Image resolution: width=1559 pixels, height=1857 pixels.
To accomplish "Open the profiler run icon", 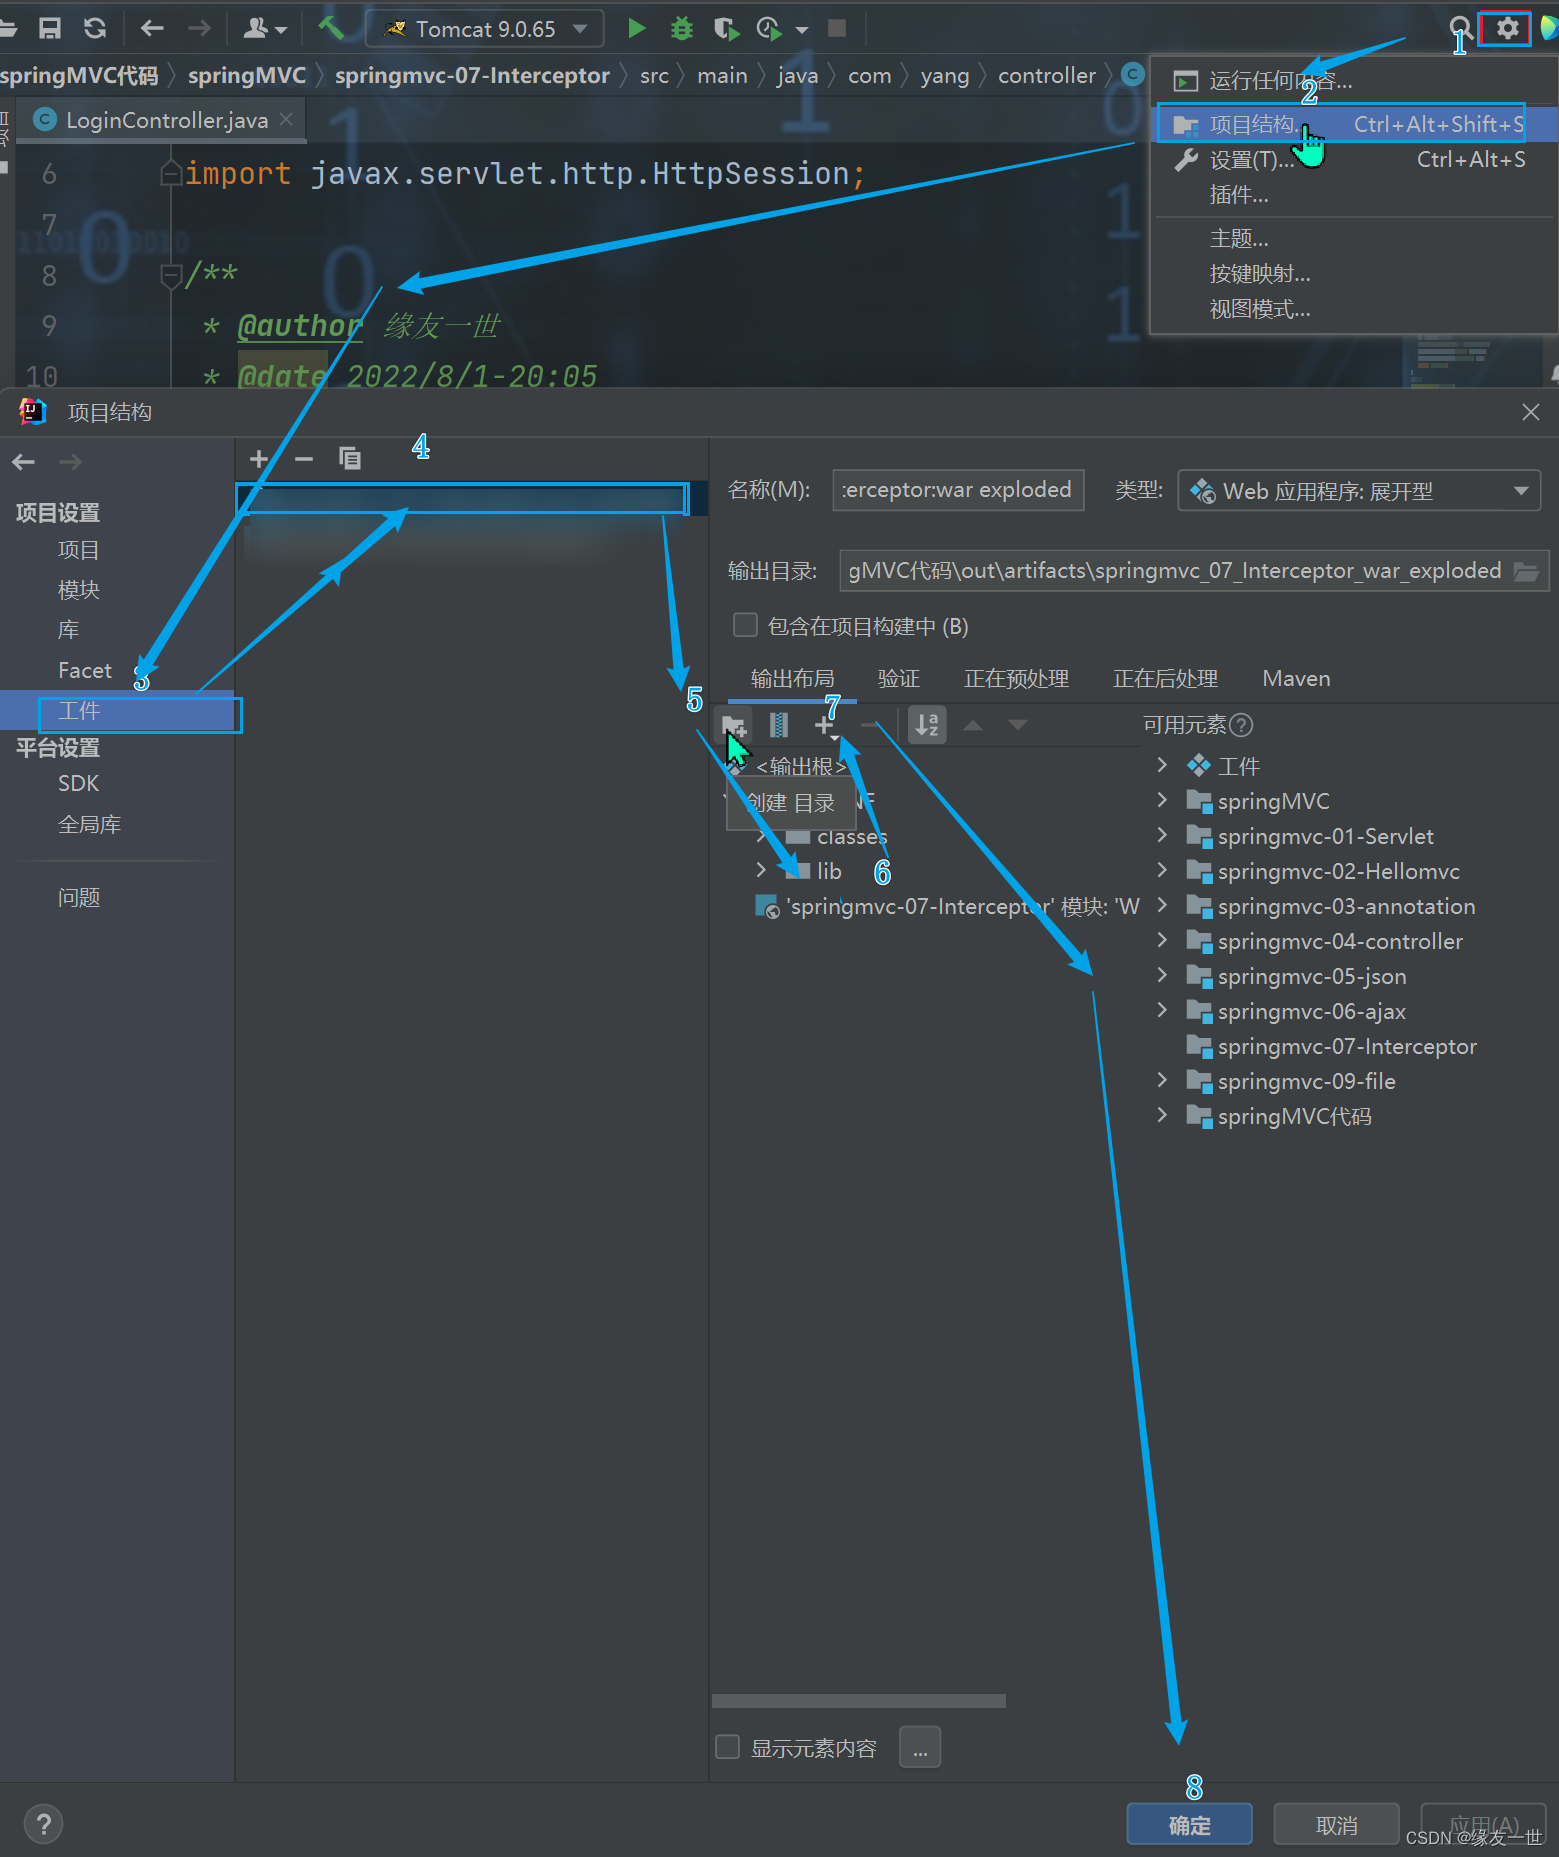I will tap(769, 28).
